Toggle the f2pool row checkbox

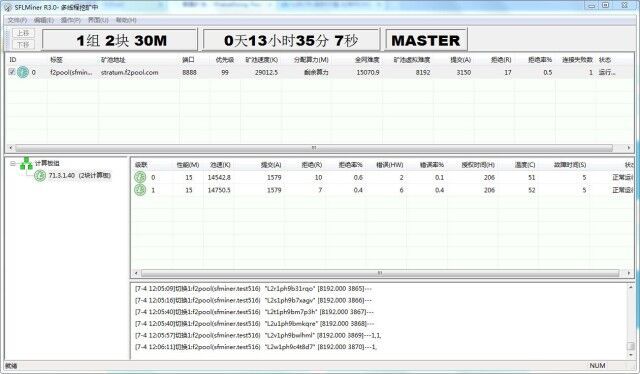pyautogui.click(x=12, y=72)
